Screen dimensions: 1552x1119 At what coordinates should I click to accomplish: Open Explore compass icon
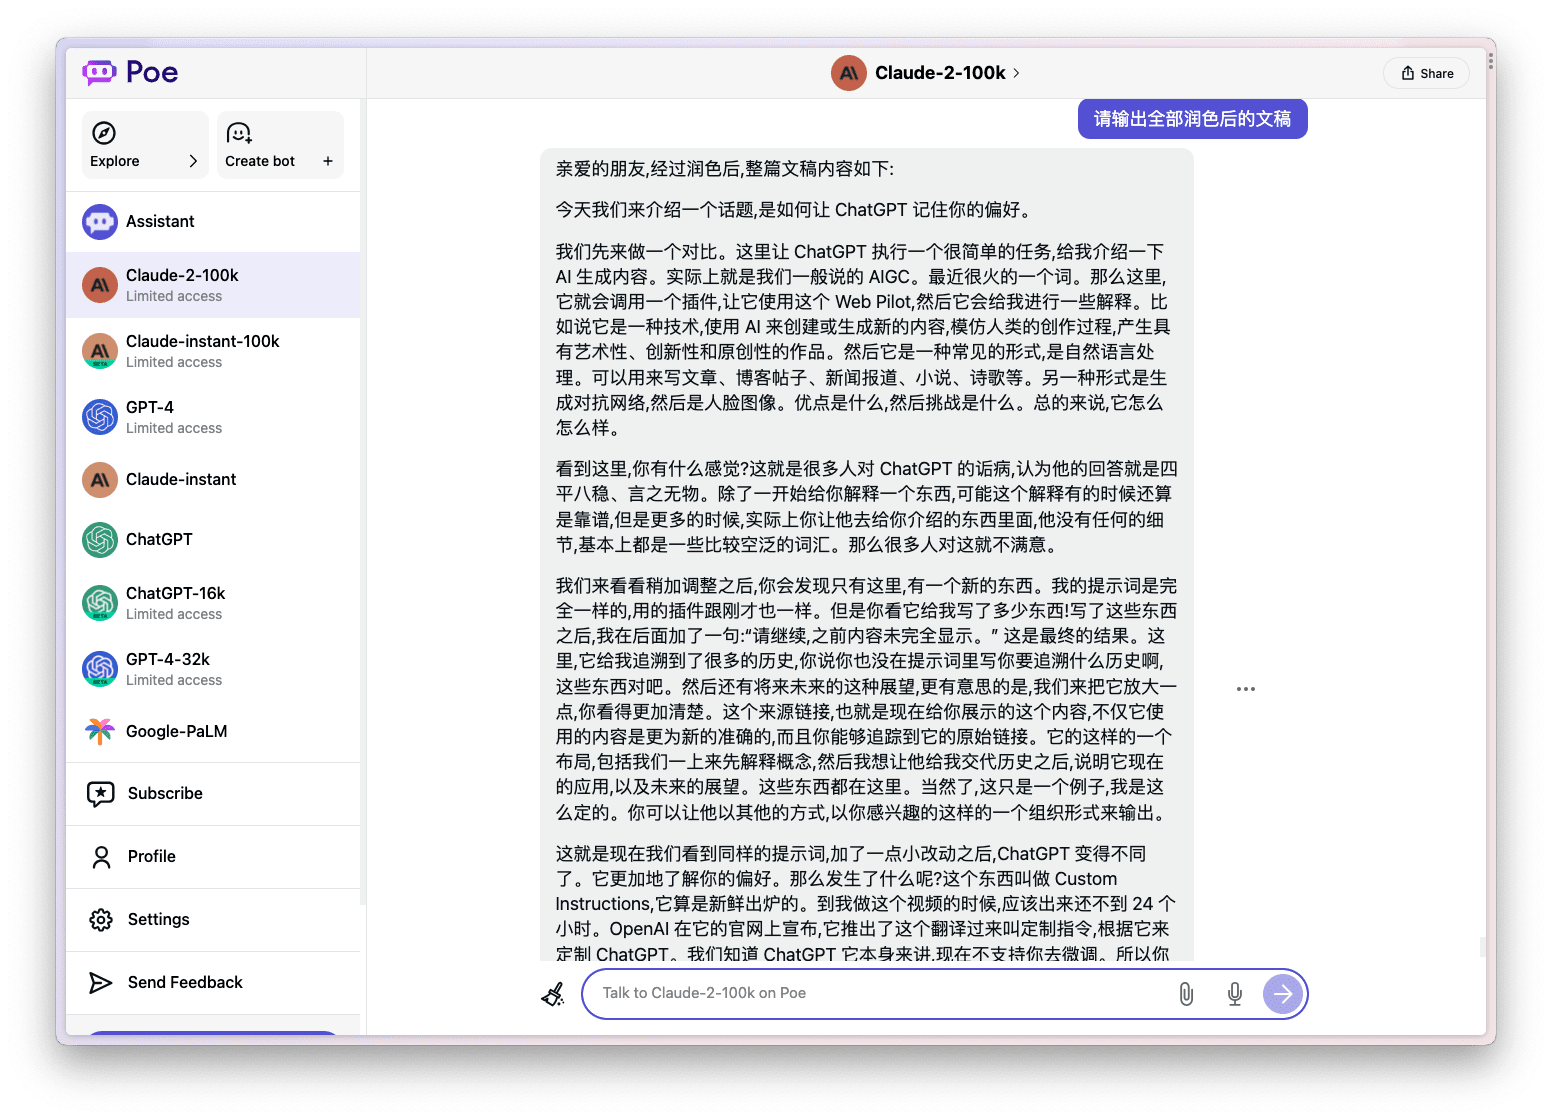[104, 133]
